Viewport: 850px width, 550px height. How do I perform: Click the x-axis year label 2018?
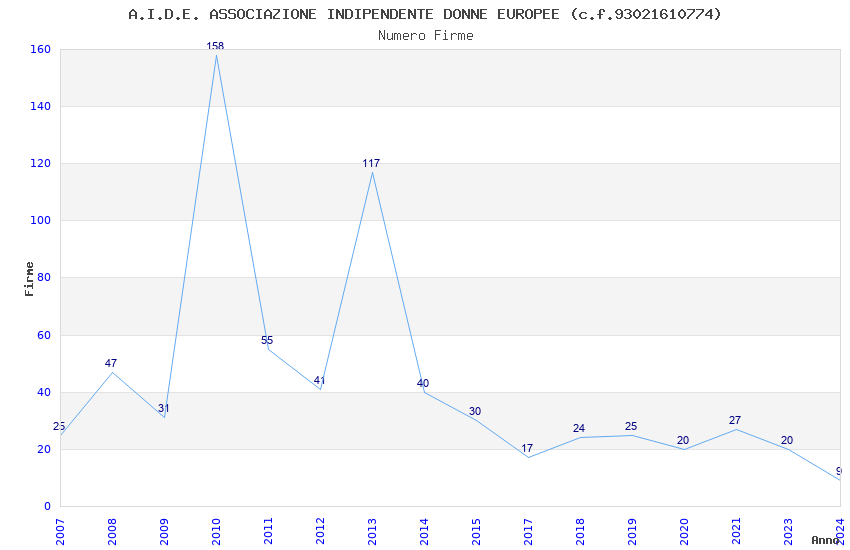(581, 532)
